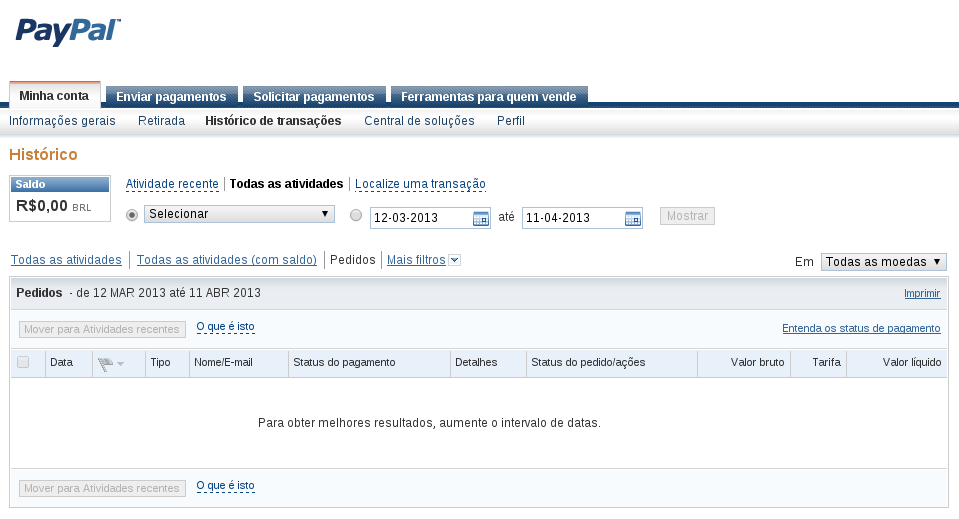Open the Selecionar dropdown
Image resolution: width=959 pixels, height=519 pixels.
239,214
